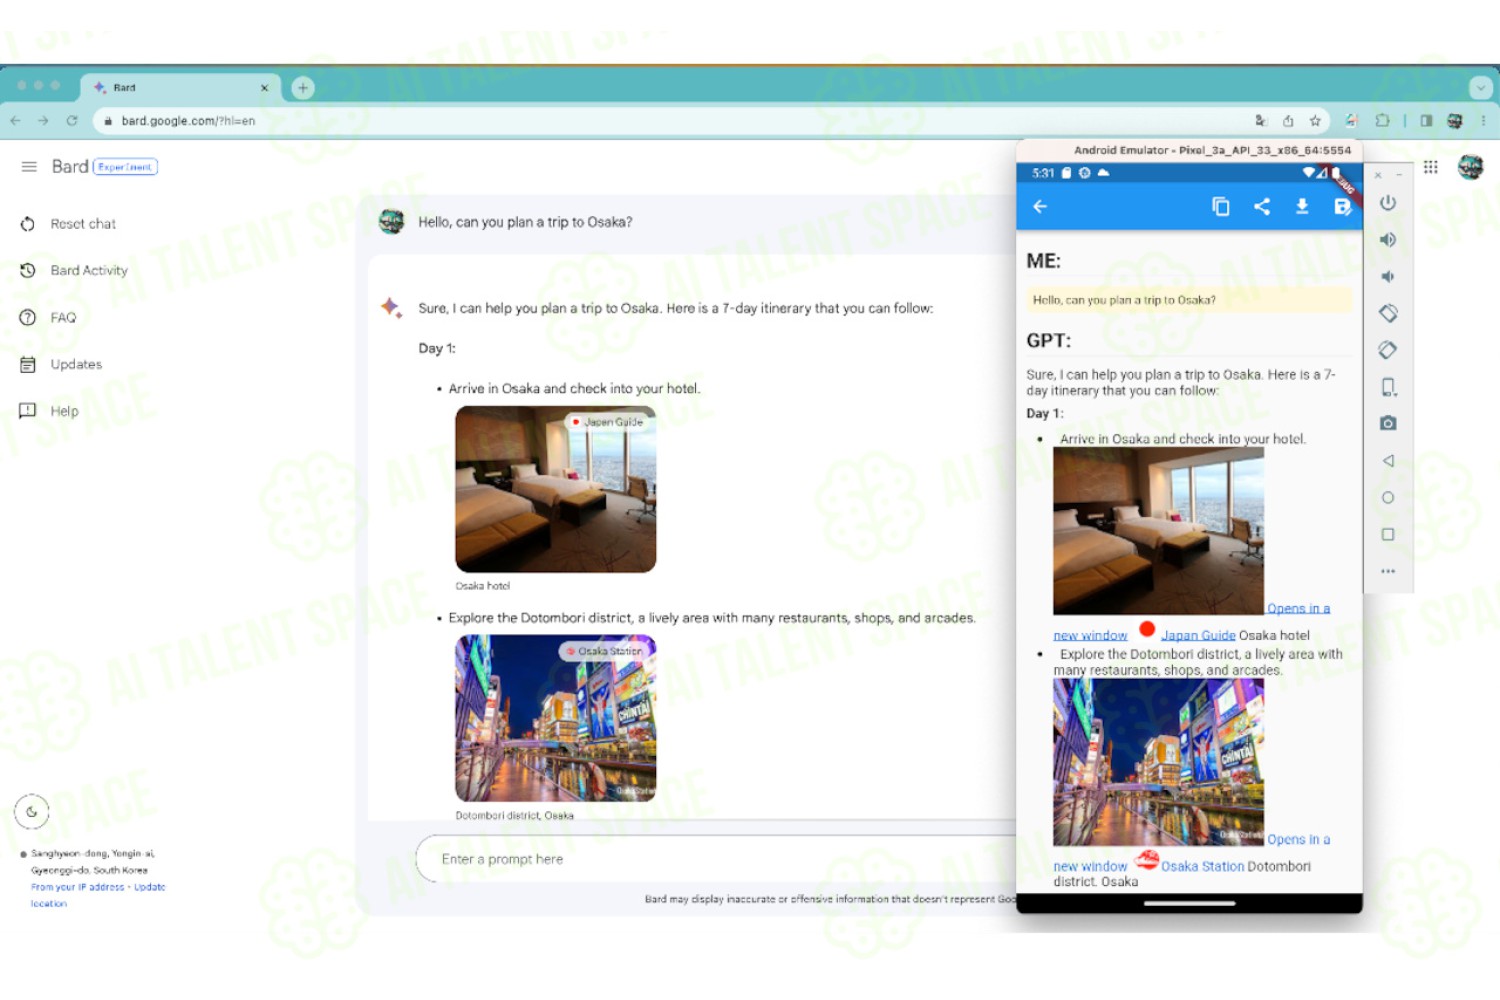Click the share page icon in address bar
1500x1000 pixels.
[x=1288, y=121]
